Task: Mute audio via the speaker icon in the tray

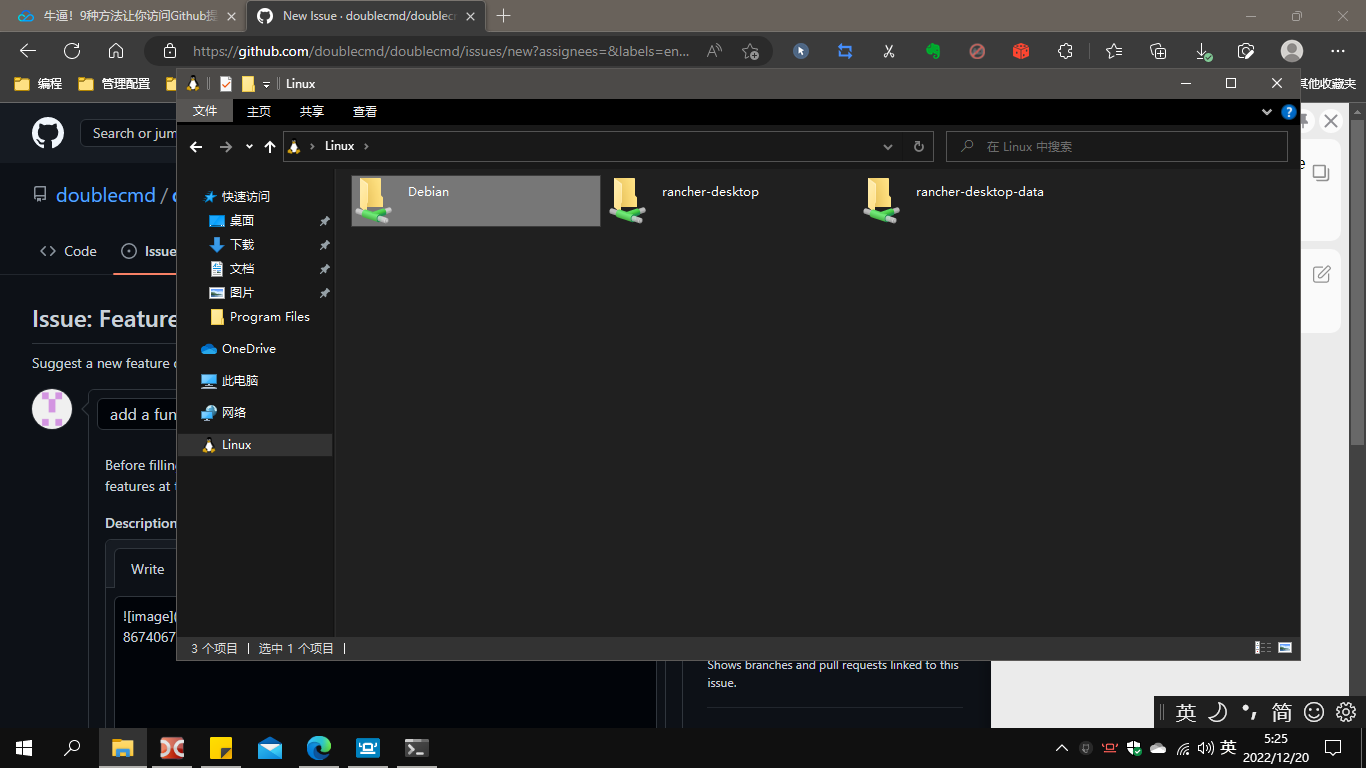Action: (x=1205, y=748)
